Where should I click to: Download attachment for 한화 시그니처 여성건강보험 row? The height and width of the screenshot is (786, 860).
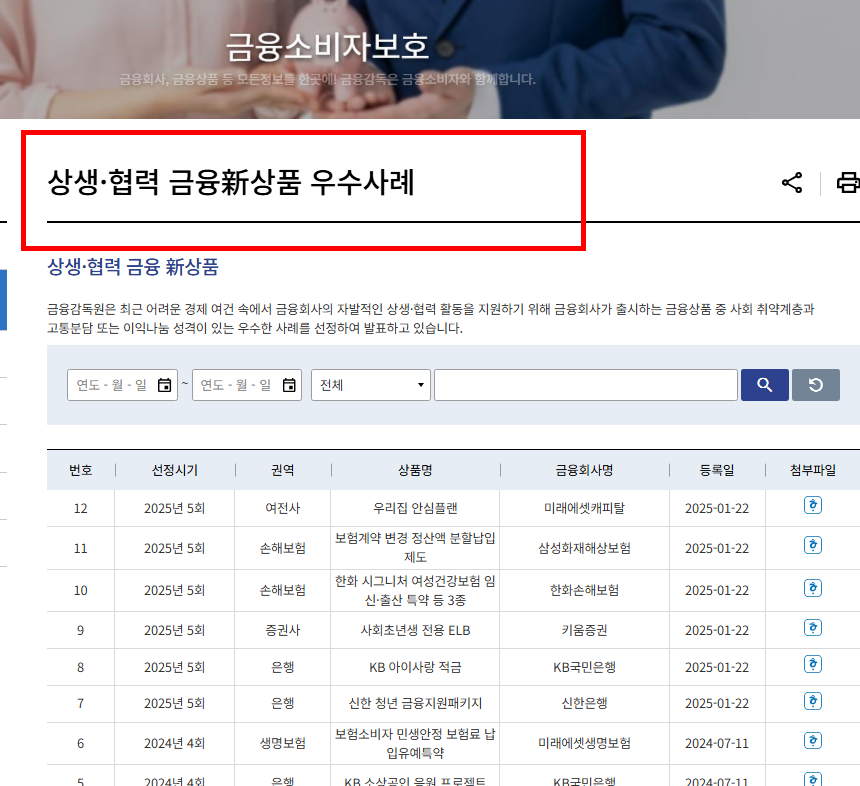[x=812, y=589]
